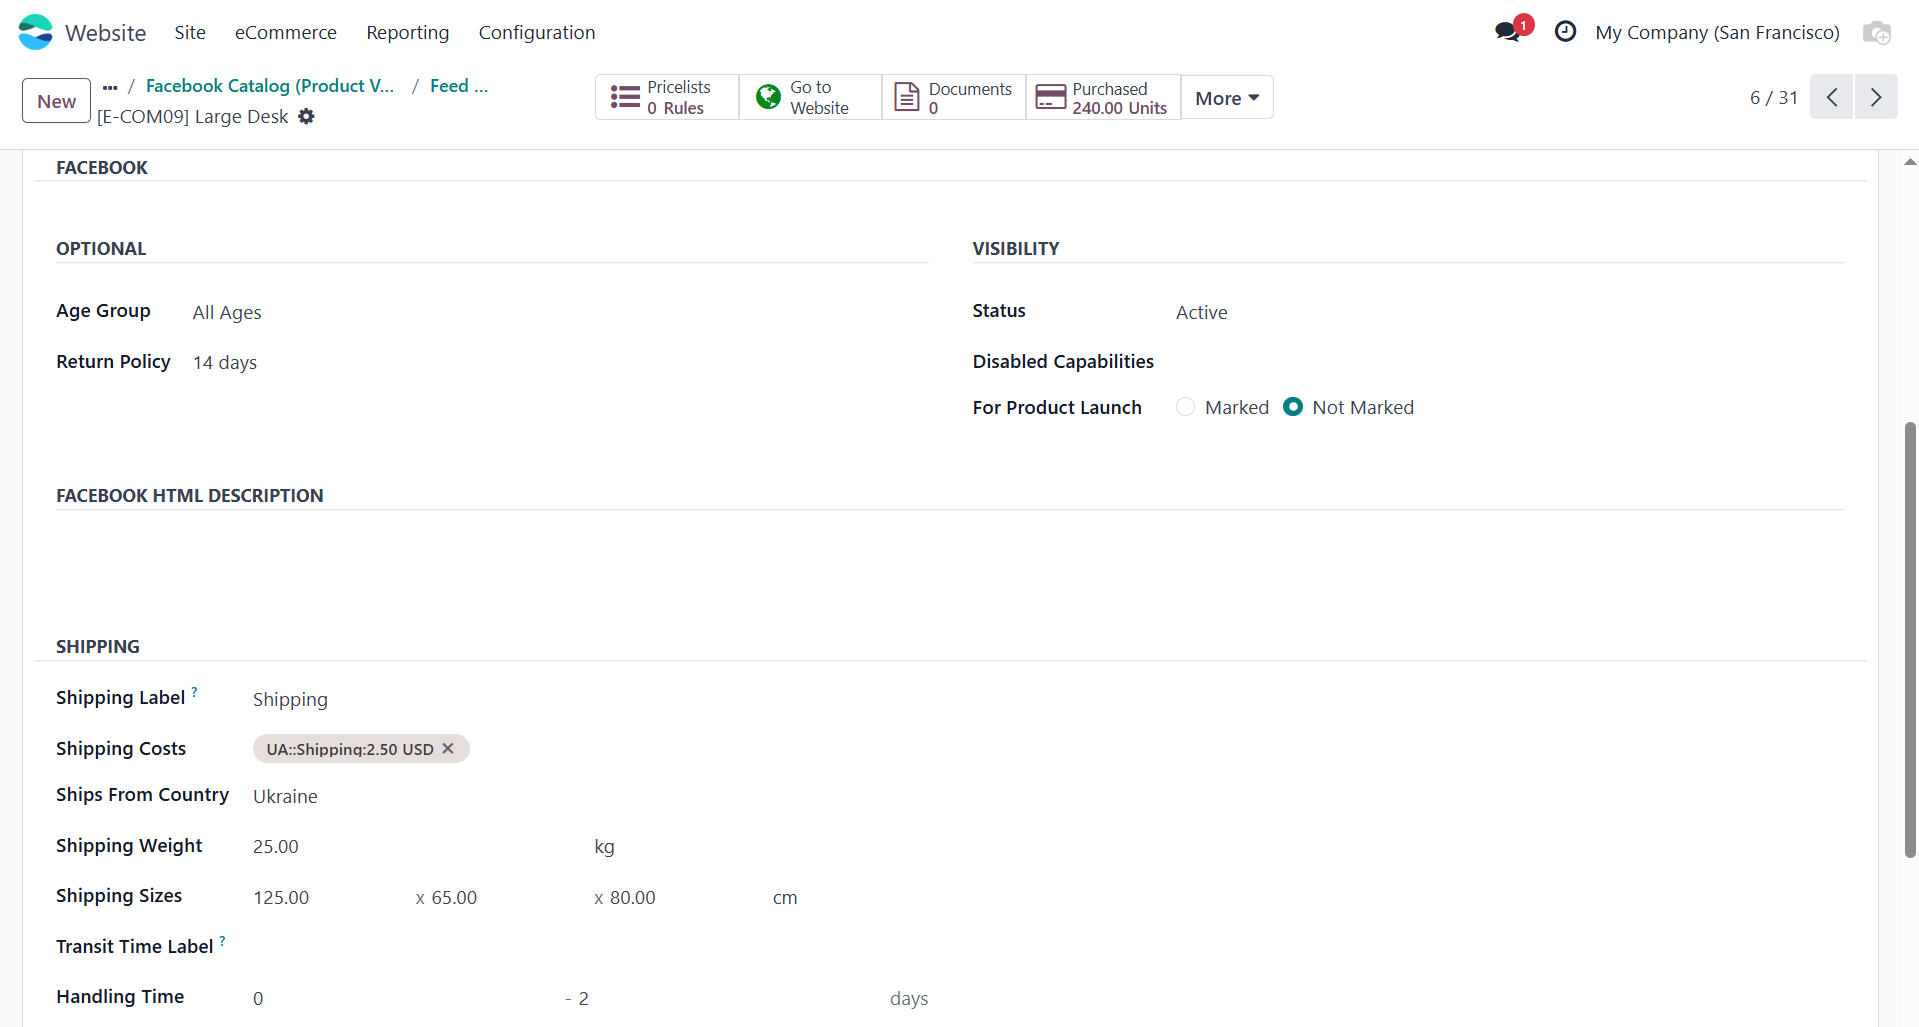
Task: Open the activities clock icon
Action: [x=1565, y=32]
